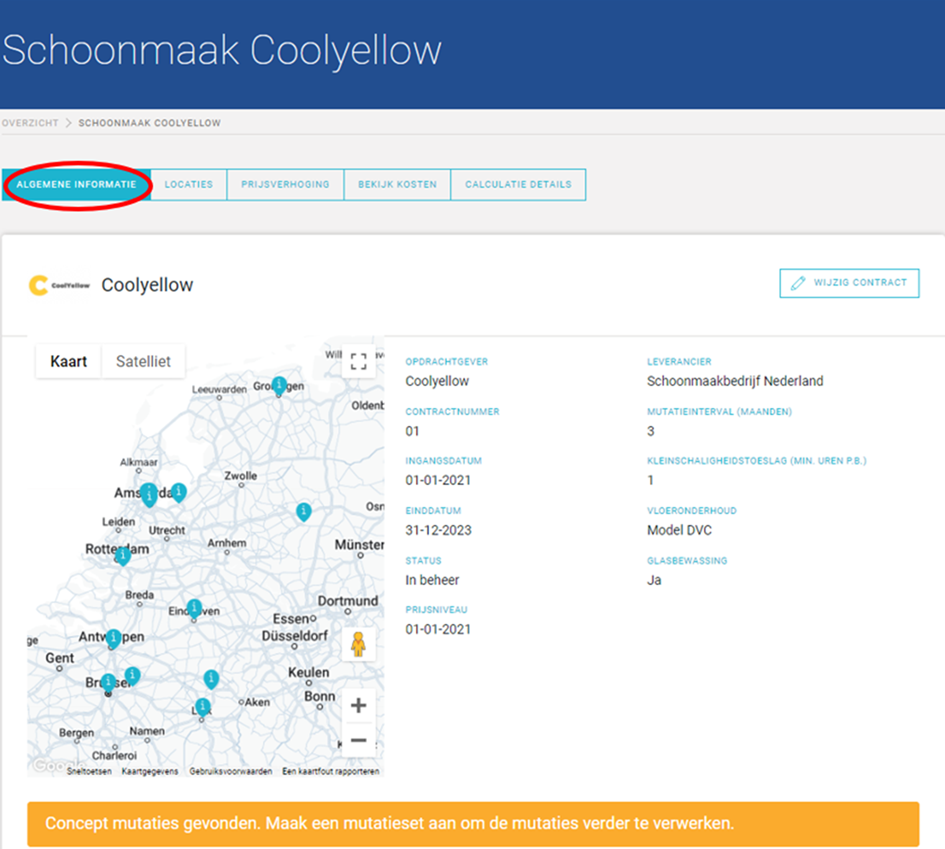Click the Vloeronderhoud value Model DVC

tap(679, 530)
